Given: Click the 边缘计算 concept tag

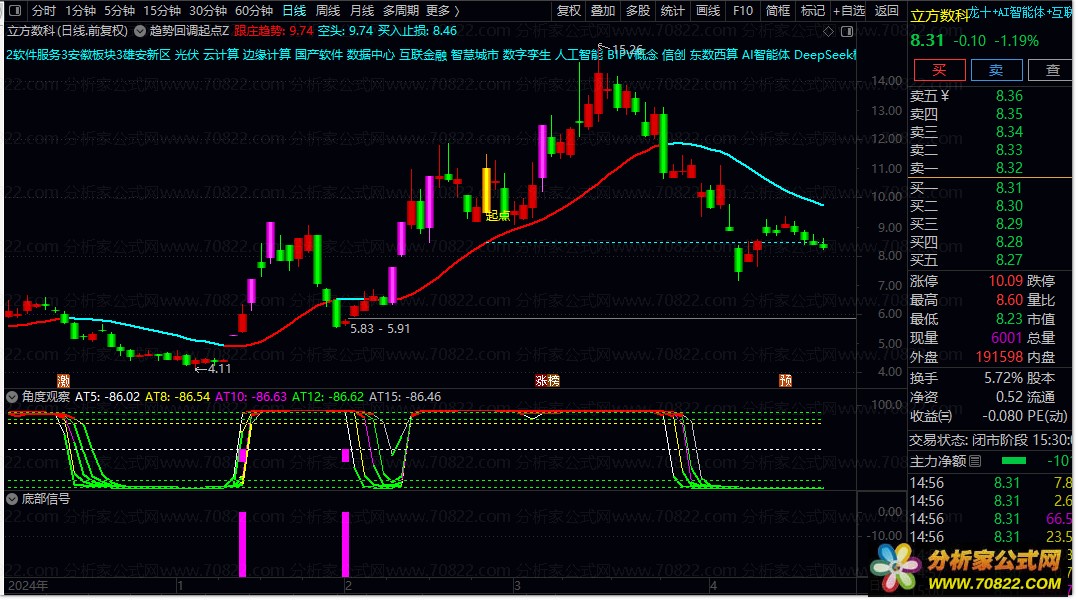Looking at the screenshot, I should [x=267, y=55].
